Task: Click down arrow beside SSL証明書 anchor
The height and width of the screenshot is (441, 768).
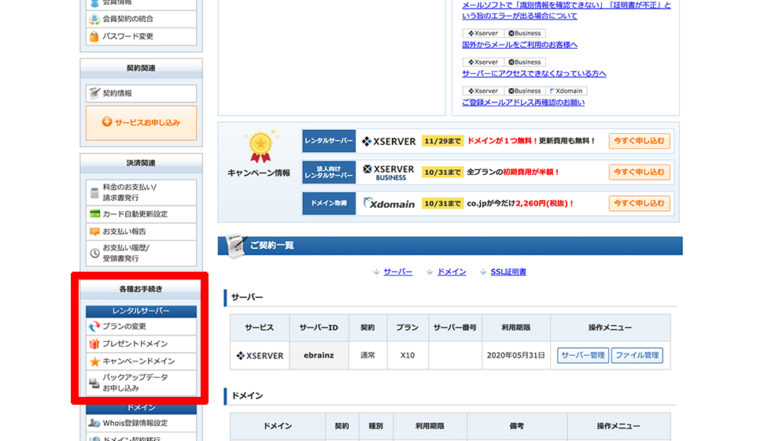Action: (x=483, y=272)
